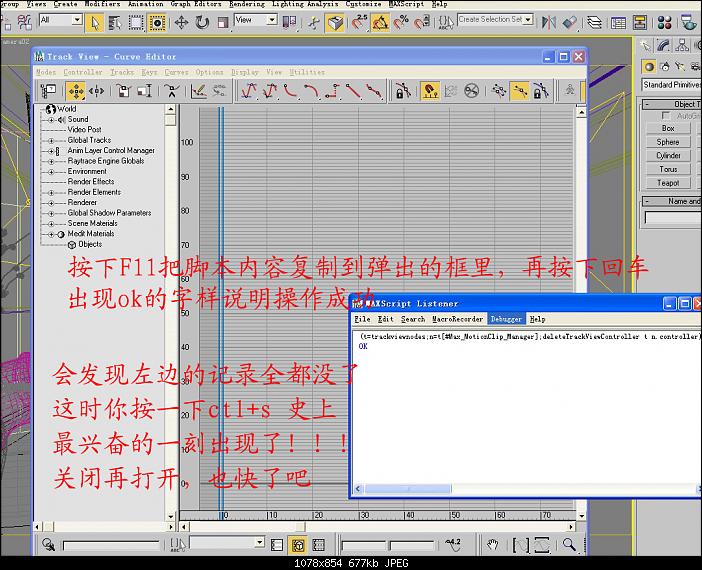The height and width of the screenshot is (570, 702).
Task: Select the Add Keys tool
Action: 171,91
